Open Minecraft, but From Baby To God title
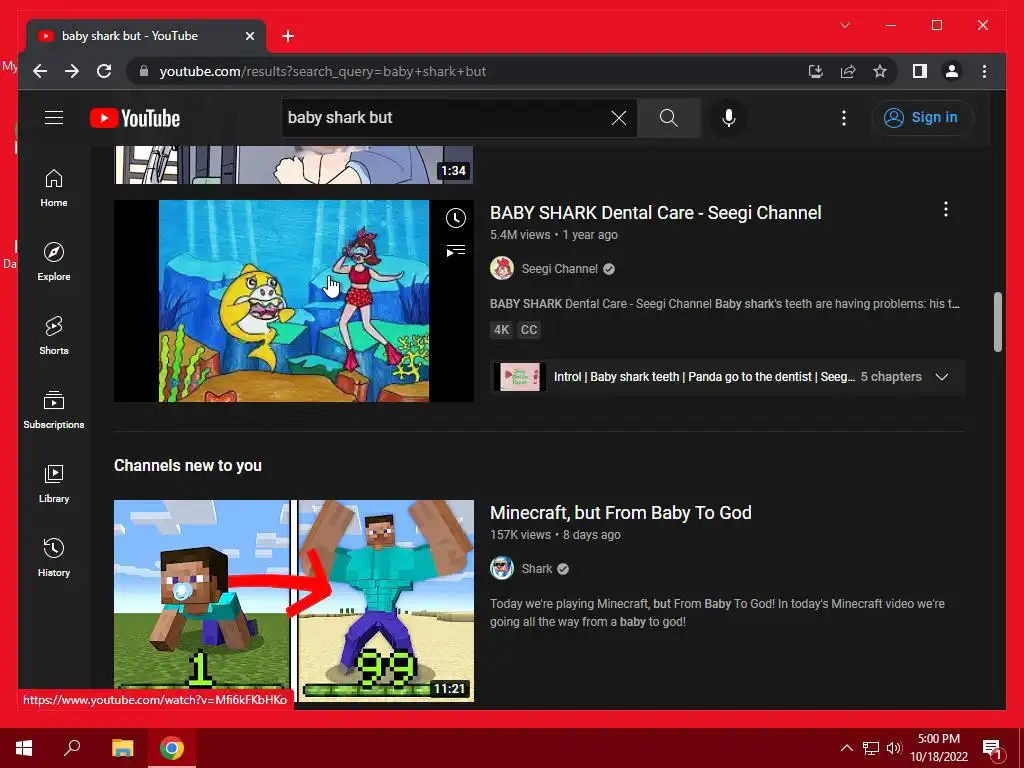The width and height of the screenshot is (1024, 768). tap(621, 513)
